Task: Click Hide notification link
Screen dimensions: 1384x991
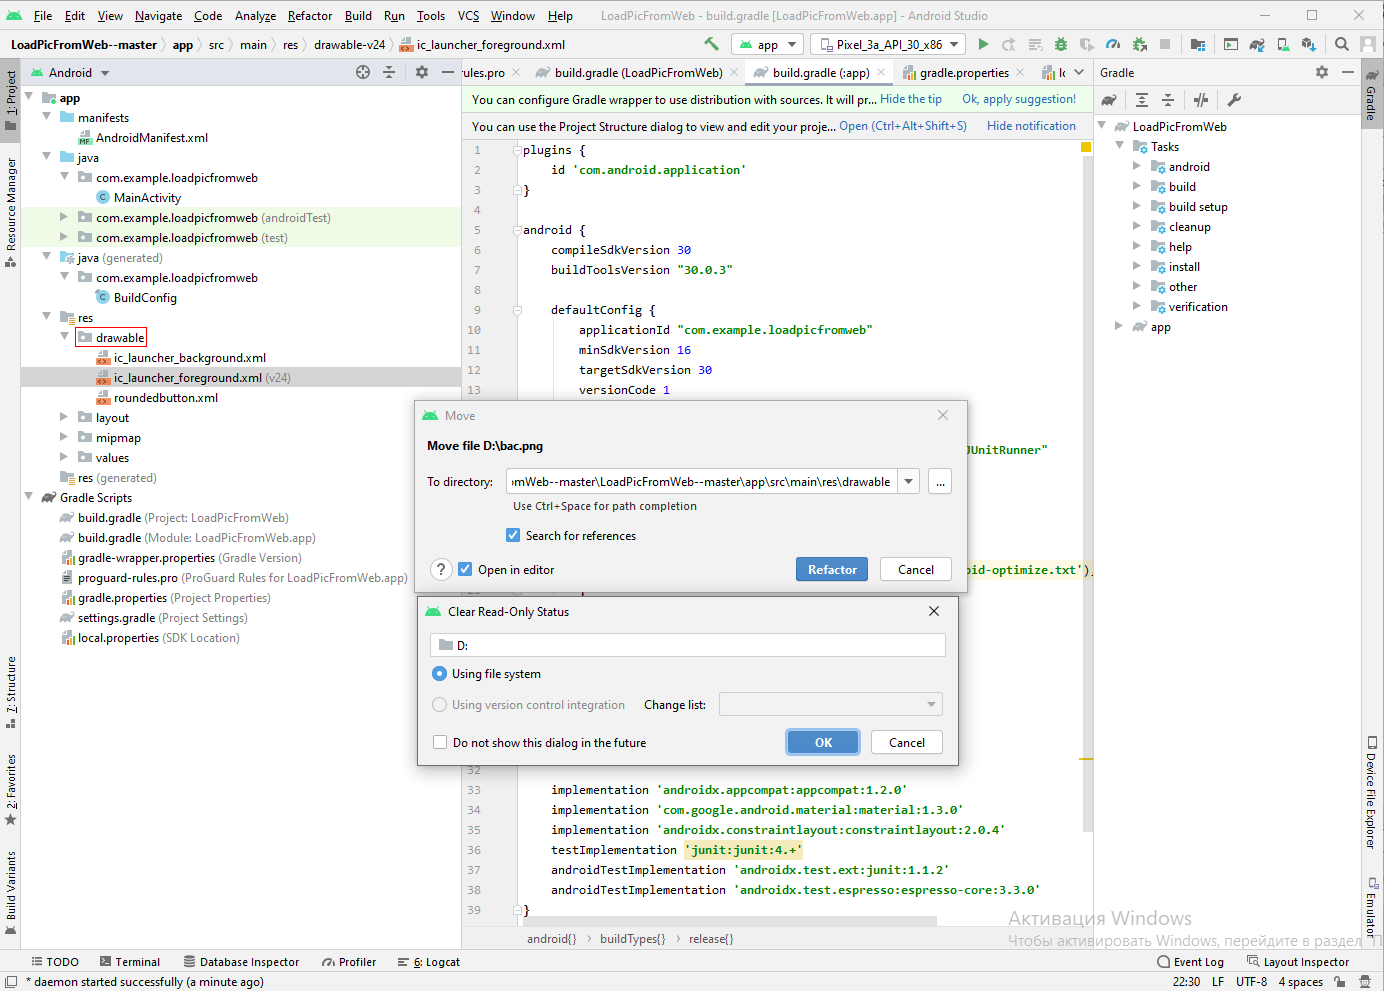Action: 1031,126
